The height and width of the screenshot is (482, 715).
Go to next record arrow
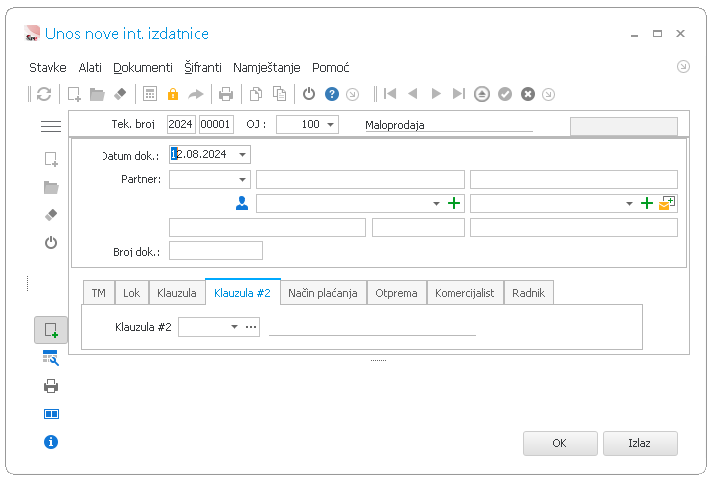pyautogui.click(x=436, y=94)
